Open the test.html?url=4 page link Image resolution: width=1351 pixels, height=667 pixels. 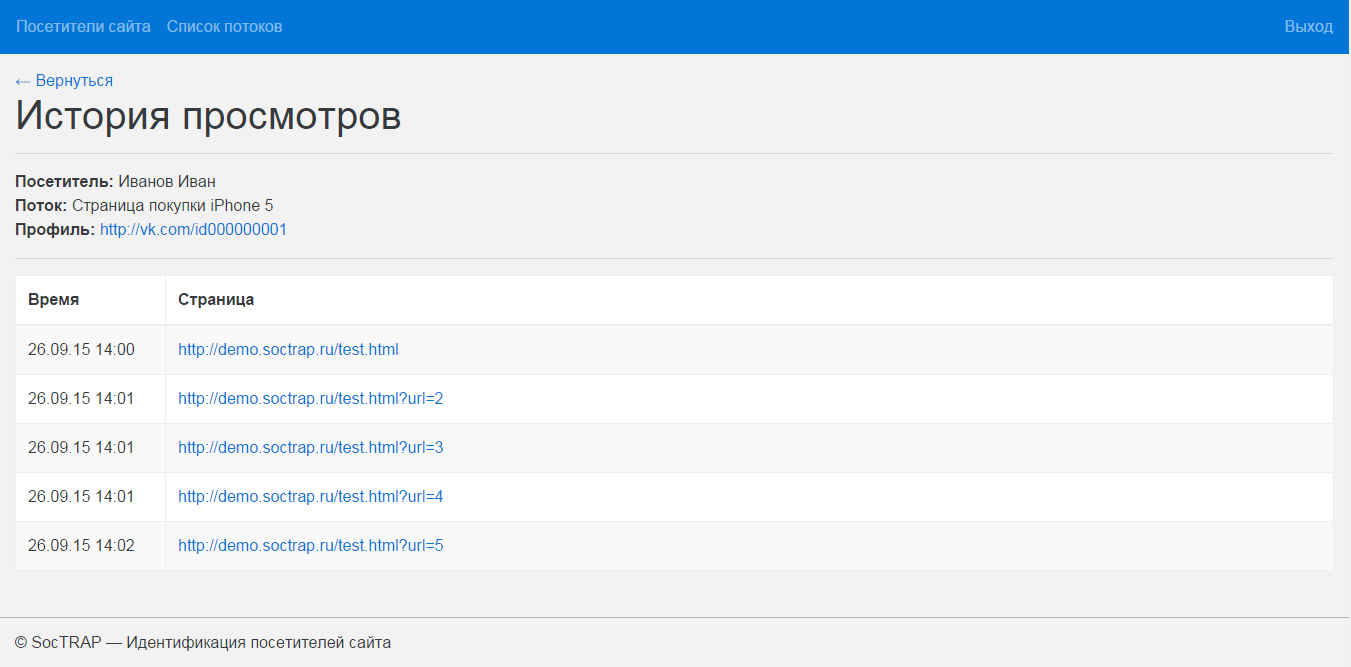coord(310,497)
